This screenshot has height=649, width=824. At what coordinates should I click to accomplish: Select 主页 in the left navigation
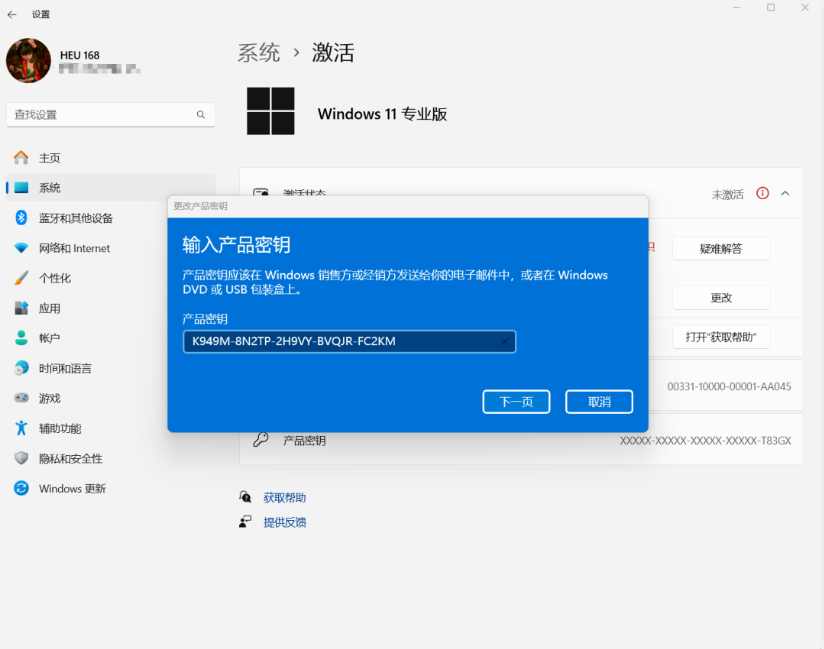(50, 158)
